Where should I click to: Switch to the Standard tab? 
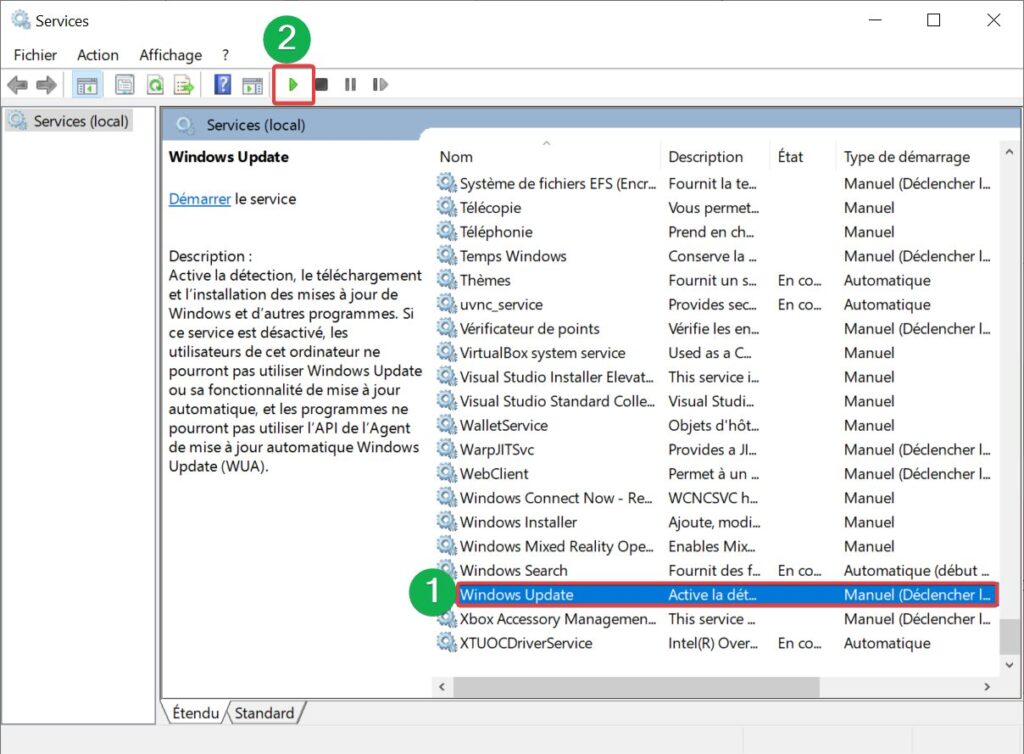tap(265, 713)
